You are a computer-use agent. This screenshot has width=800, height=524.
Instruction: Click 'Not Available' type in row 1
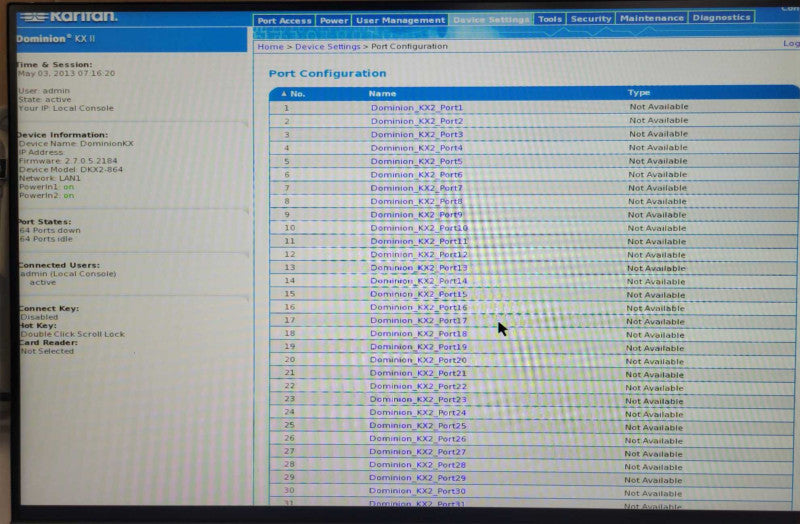point(659,107)
